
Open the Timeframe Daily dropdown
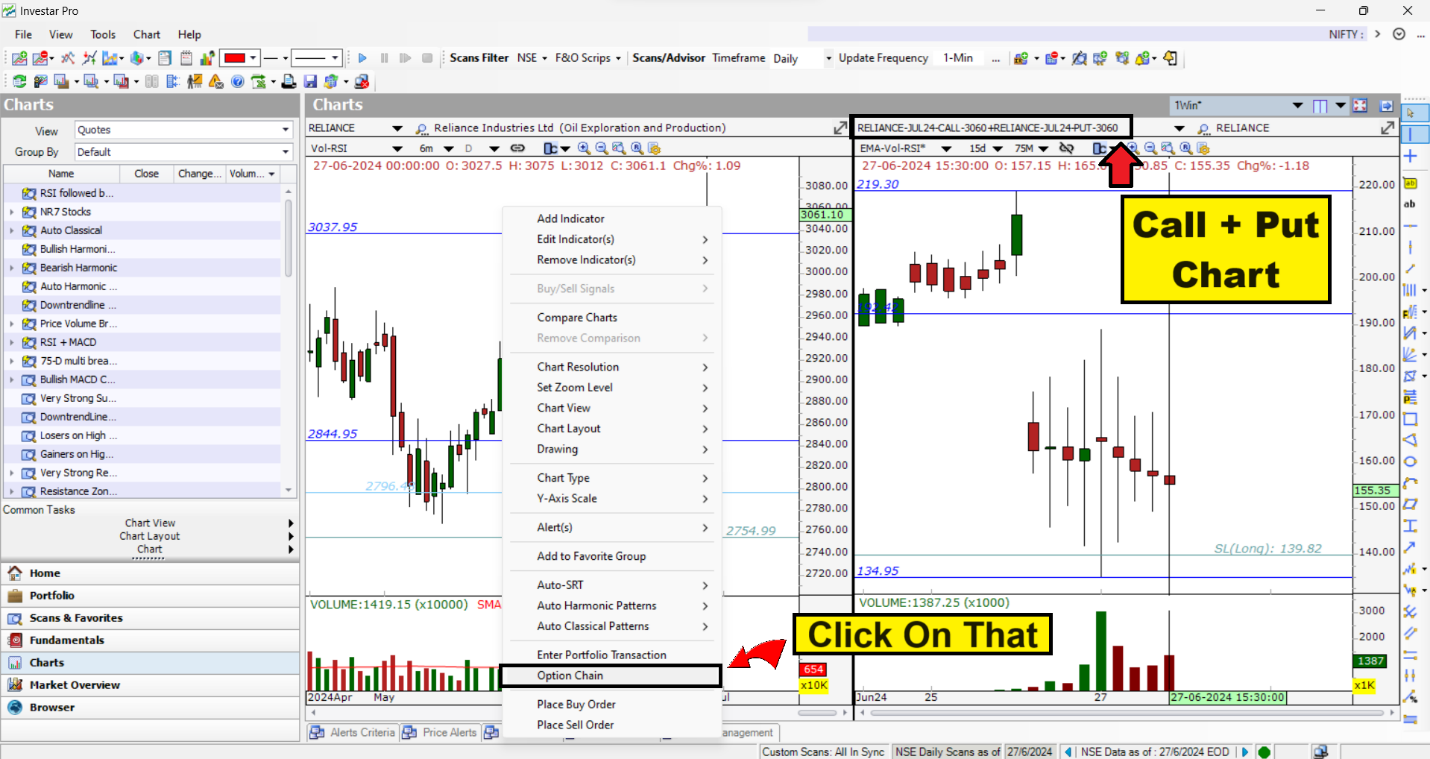pyautogui.click(x=828, y=59)
